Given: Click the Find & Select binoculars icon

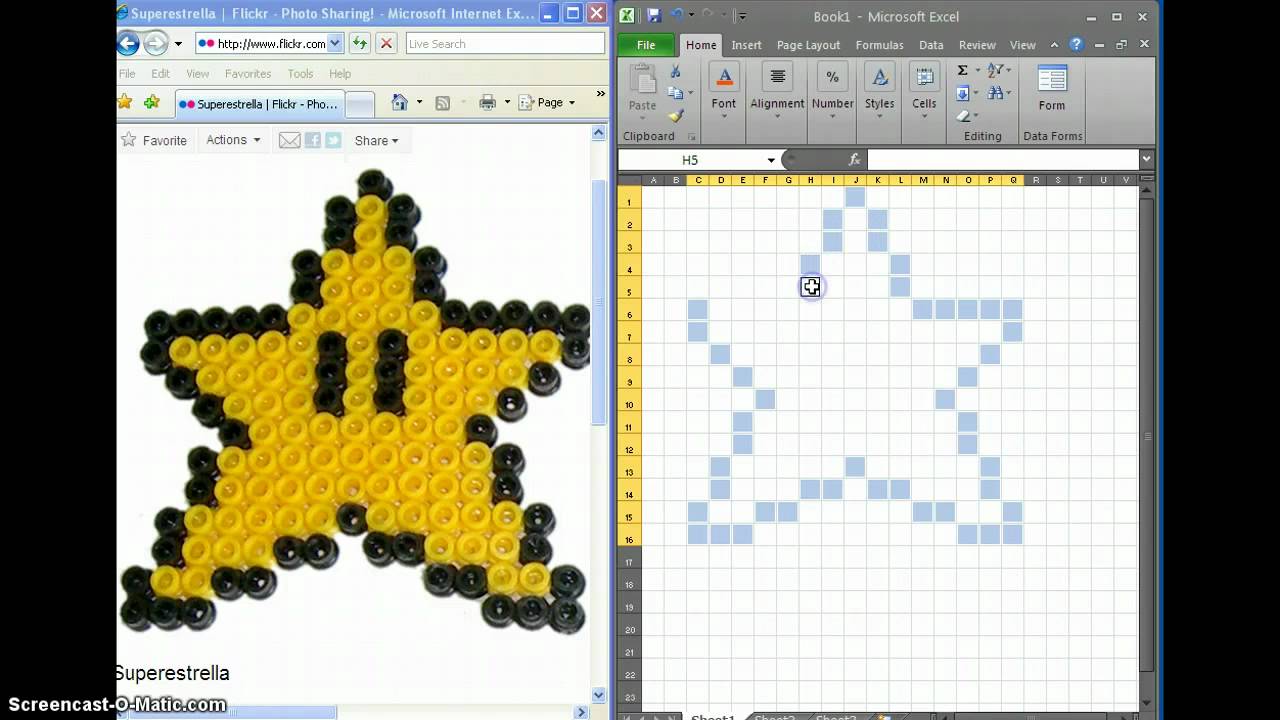Looking at the screenshot, I should click(996, 93).
